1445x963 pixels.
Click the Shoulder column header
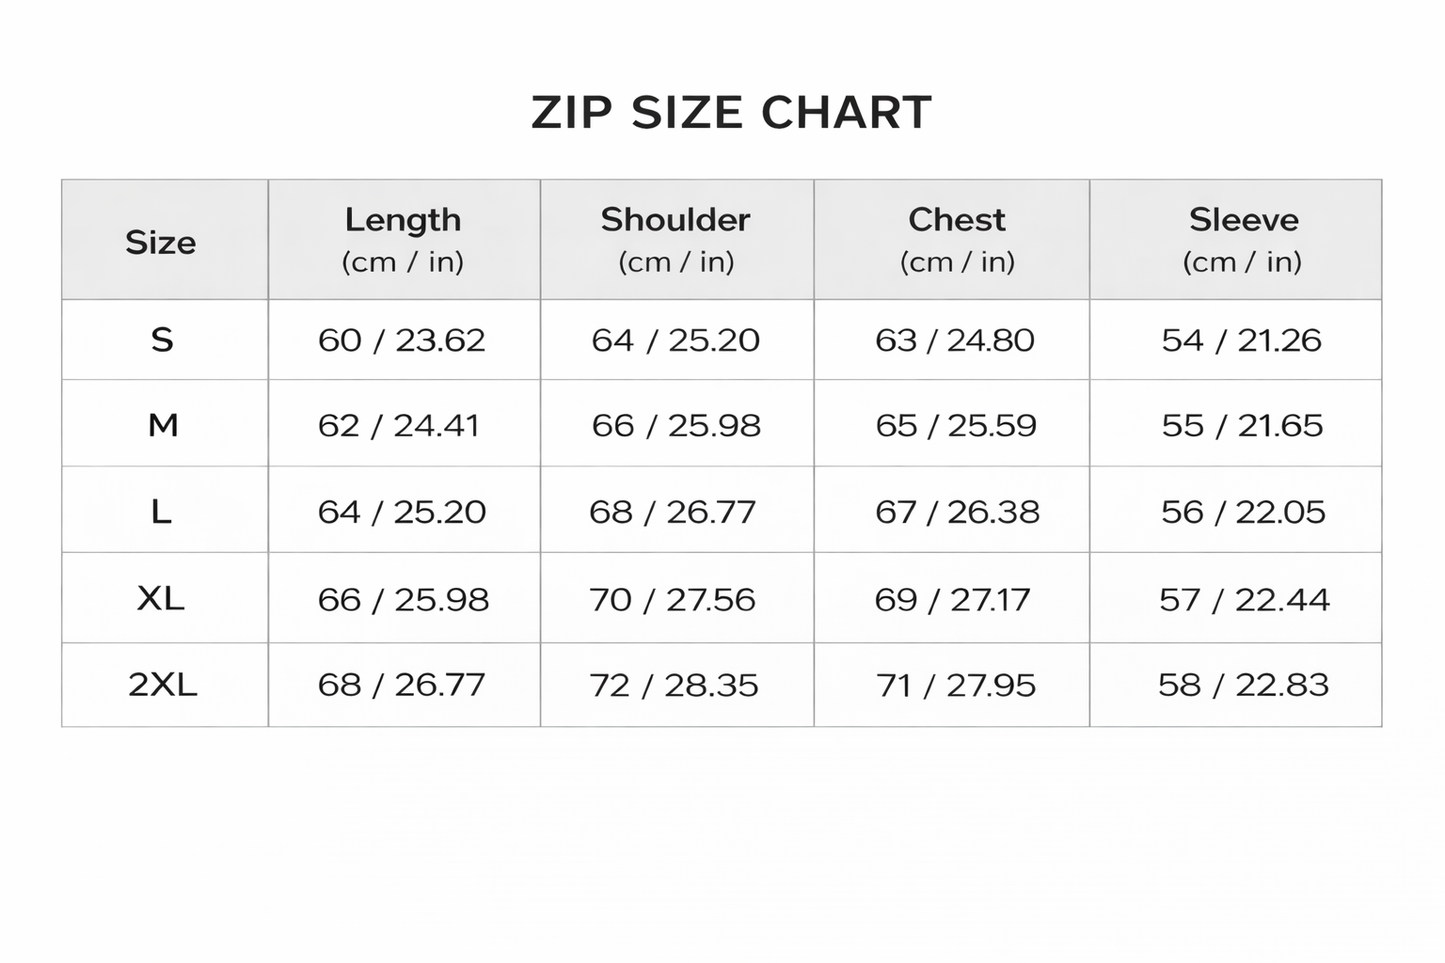coord(676,239)
